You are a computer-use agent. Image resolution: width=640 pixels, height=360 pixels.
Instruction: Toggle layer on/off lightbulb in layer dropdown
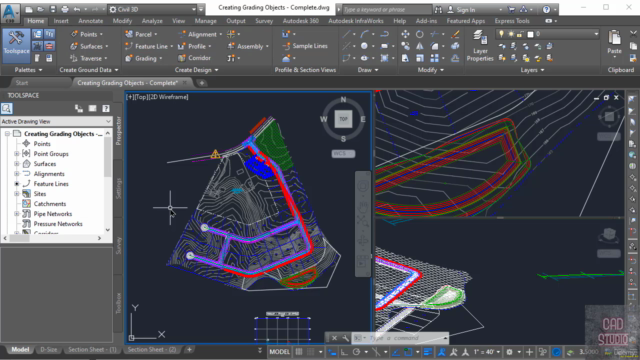point(502,34)
